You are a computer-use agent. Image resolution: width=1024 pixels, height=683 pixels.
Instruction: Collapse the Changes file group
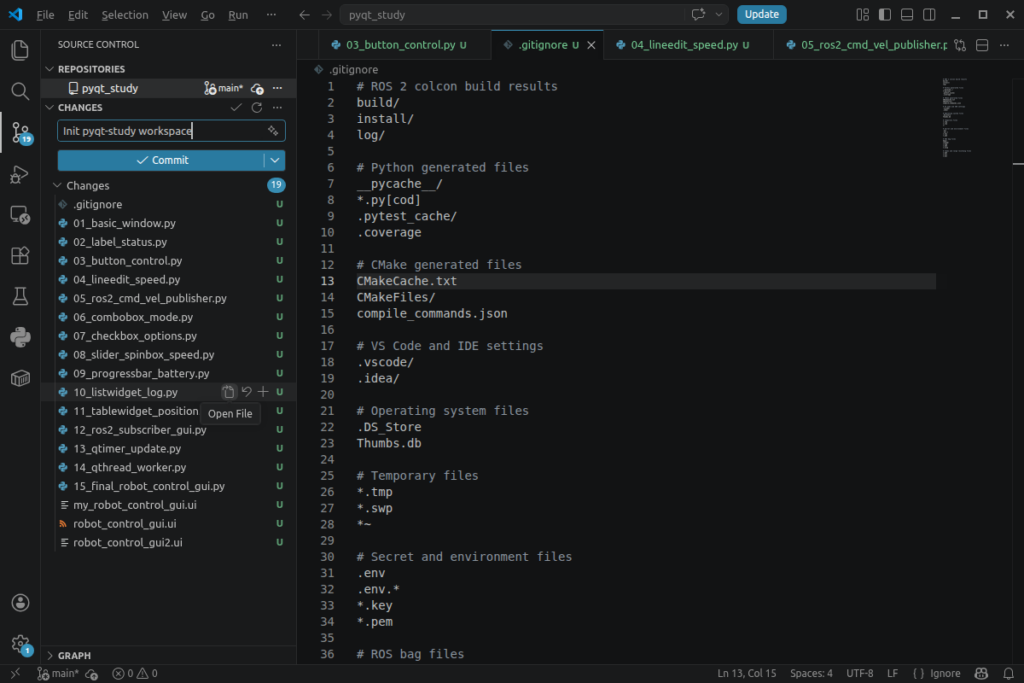[57, 185]
